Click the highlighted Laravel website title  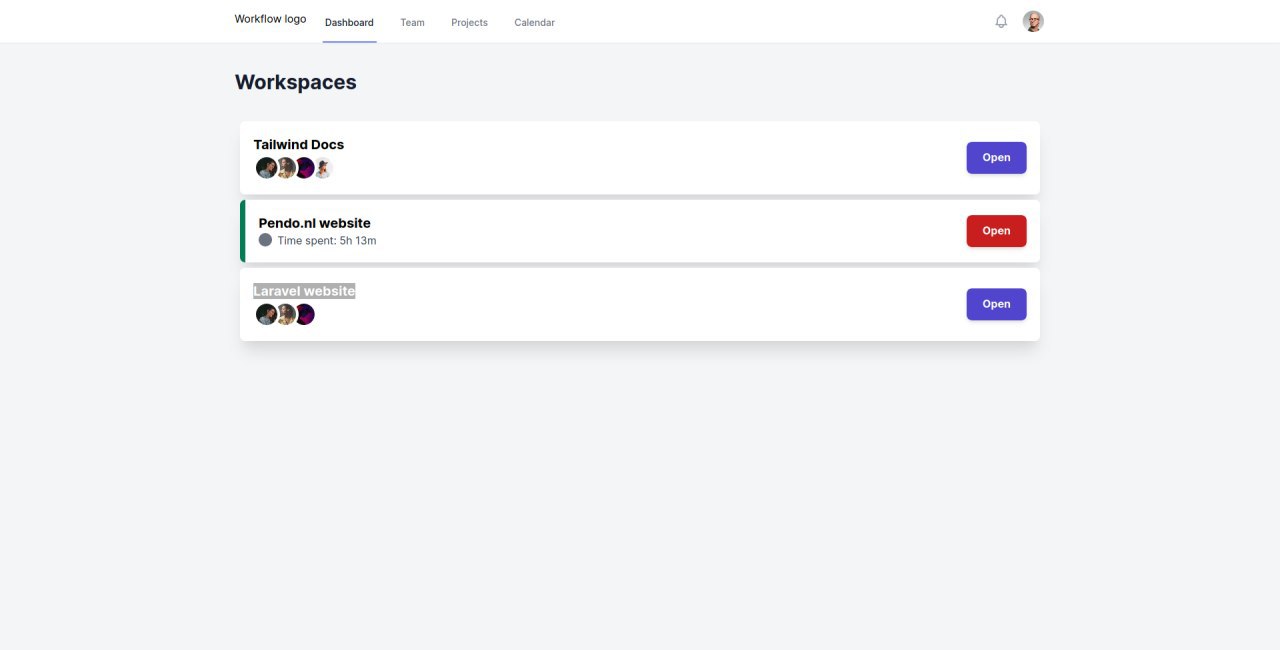pos(304,291)
